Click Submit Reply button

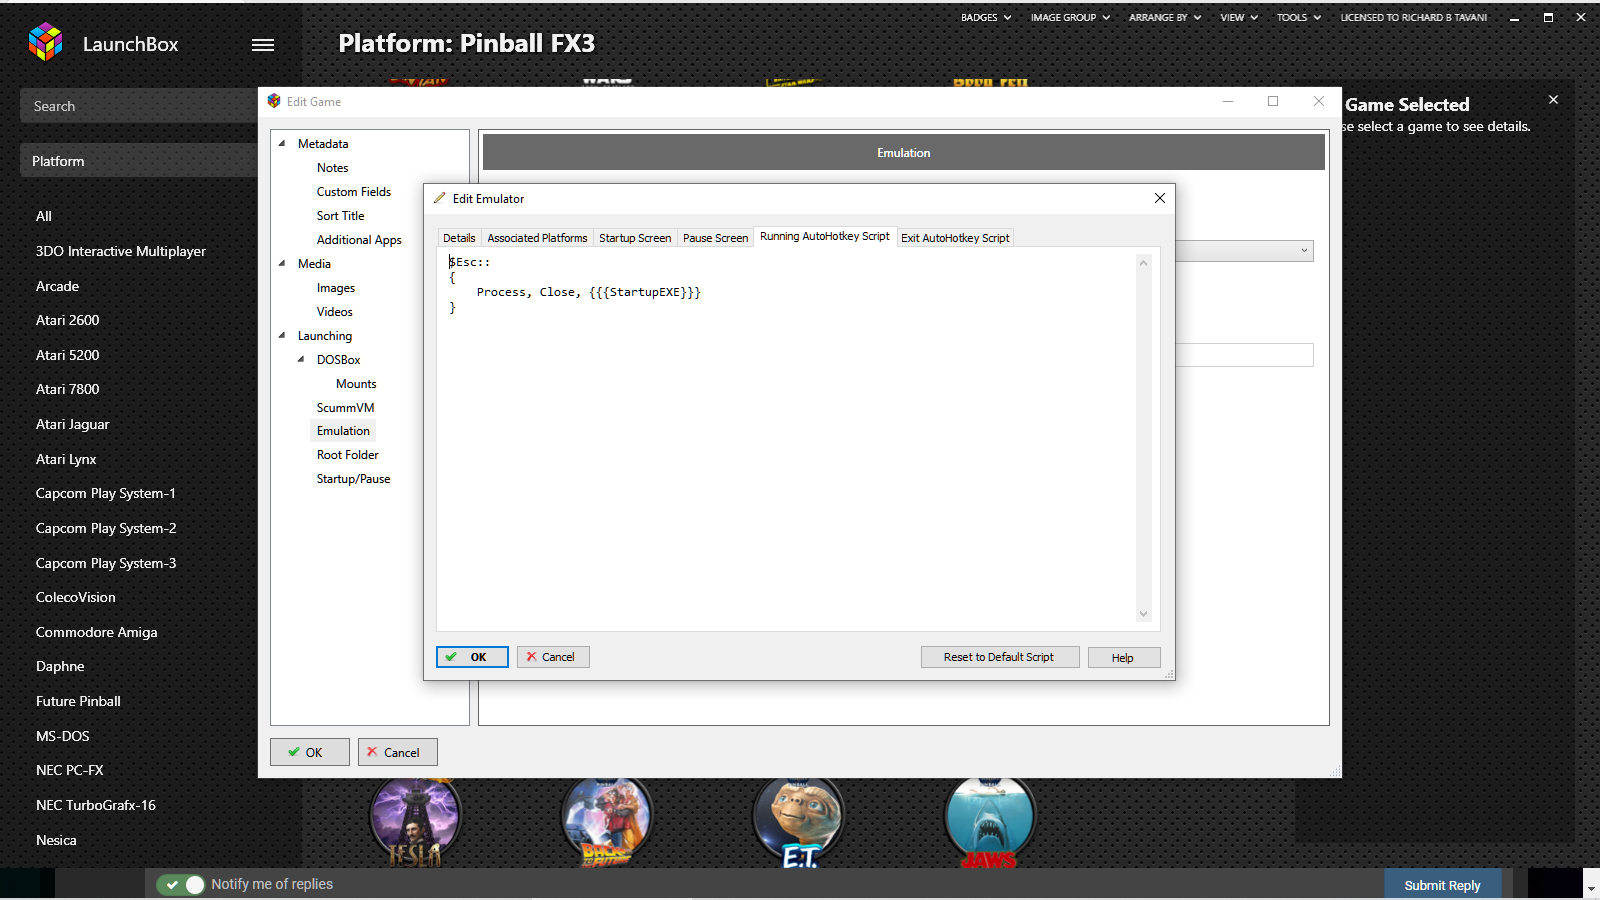[1442, 885]
